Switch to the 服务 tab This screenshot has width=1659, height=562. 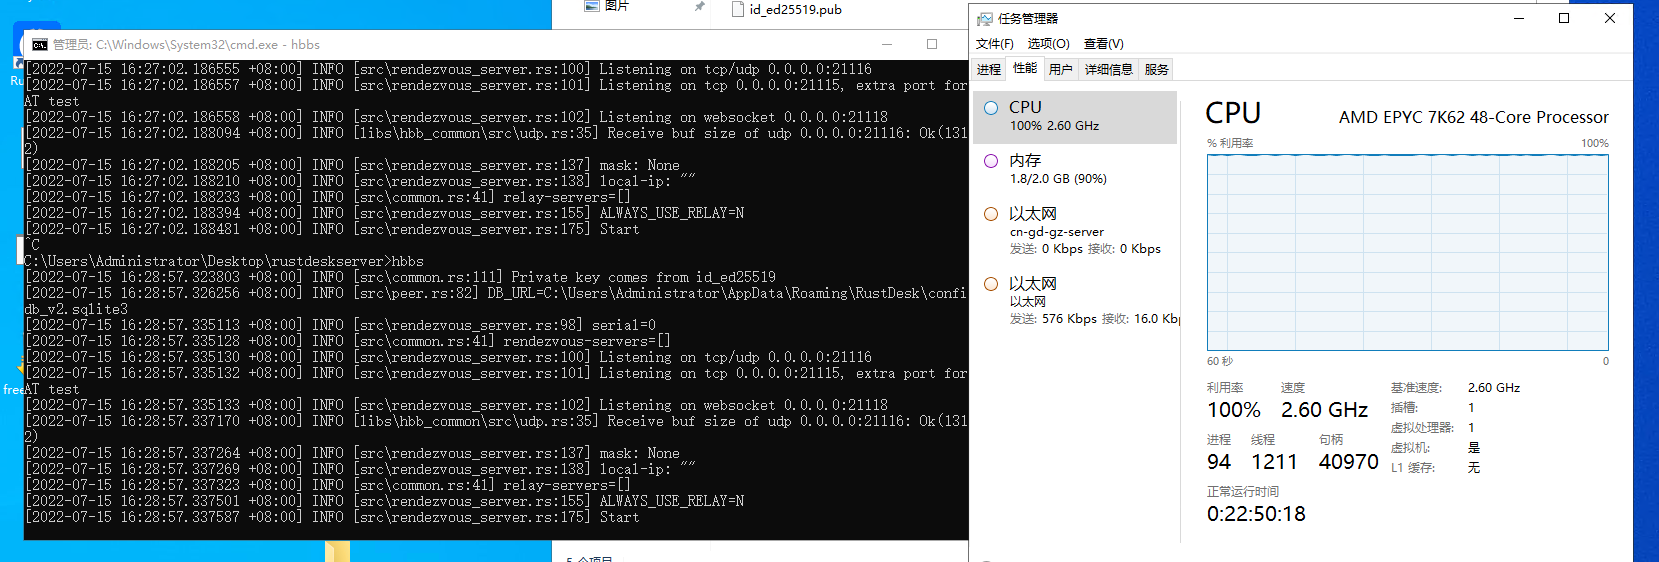tap(1156, 69)
